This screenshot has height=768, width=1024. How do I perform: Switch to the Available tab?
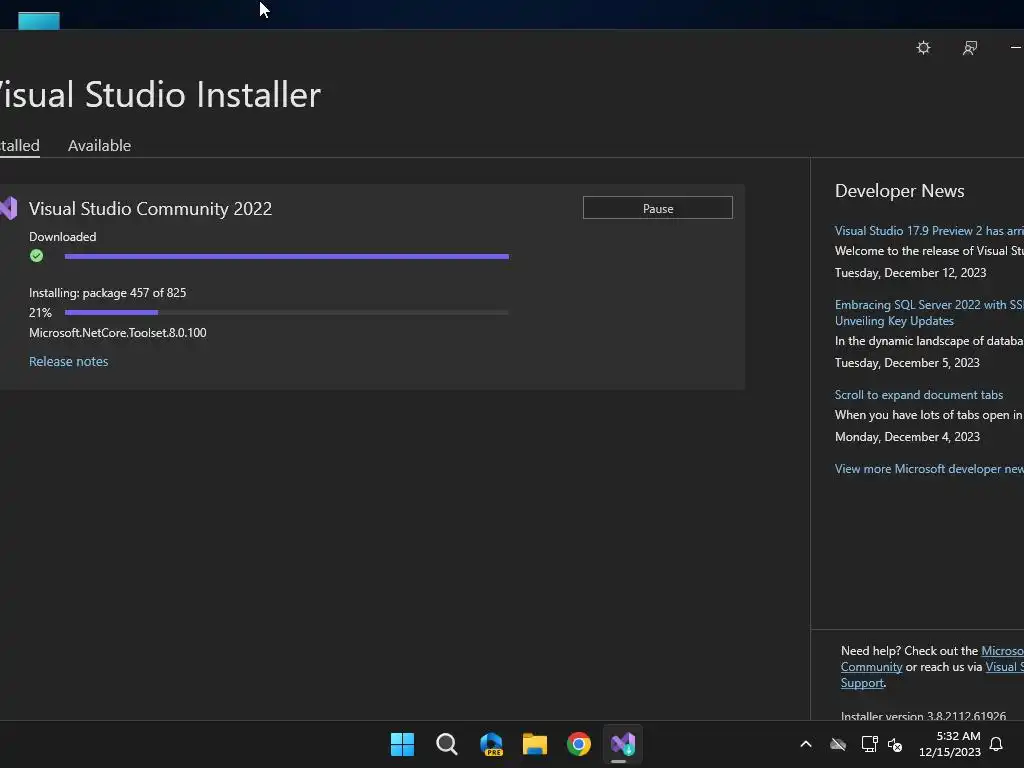pos(99,145)
